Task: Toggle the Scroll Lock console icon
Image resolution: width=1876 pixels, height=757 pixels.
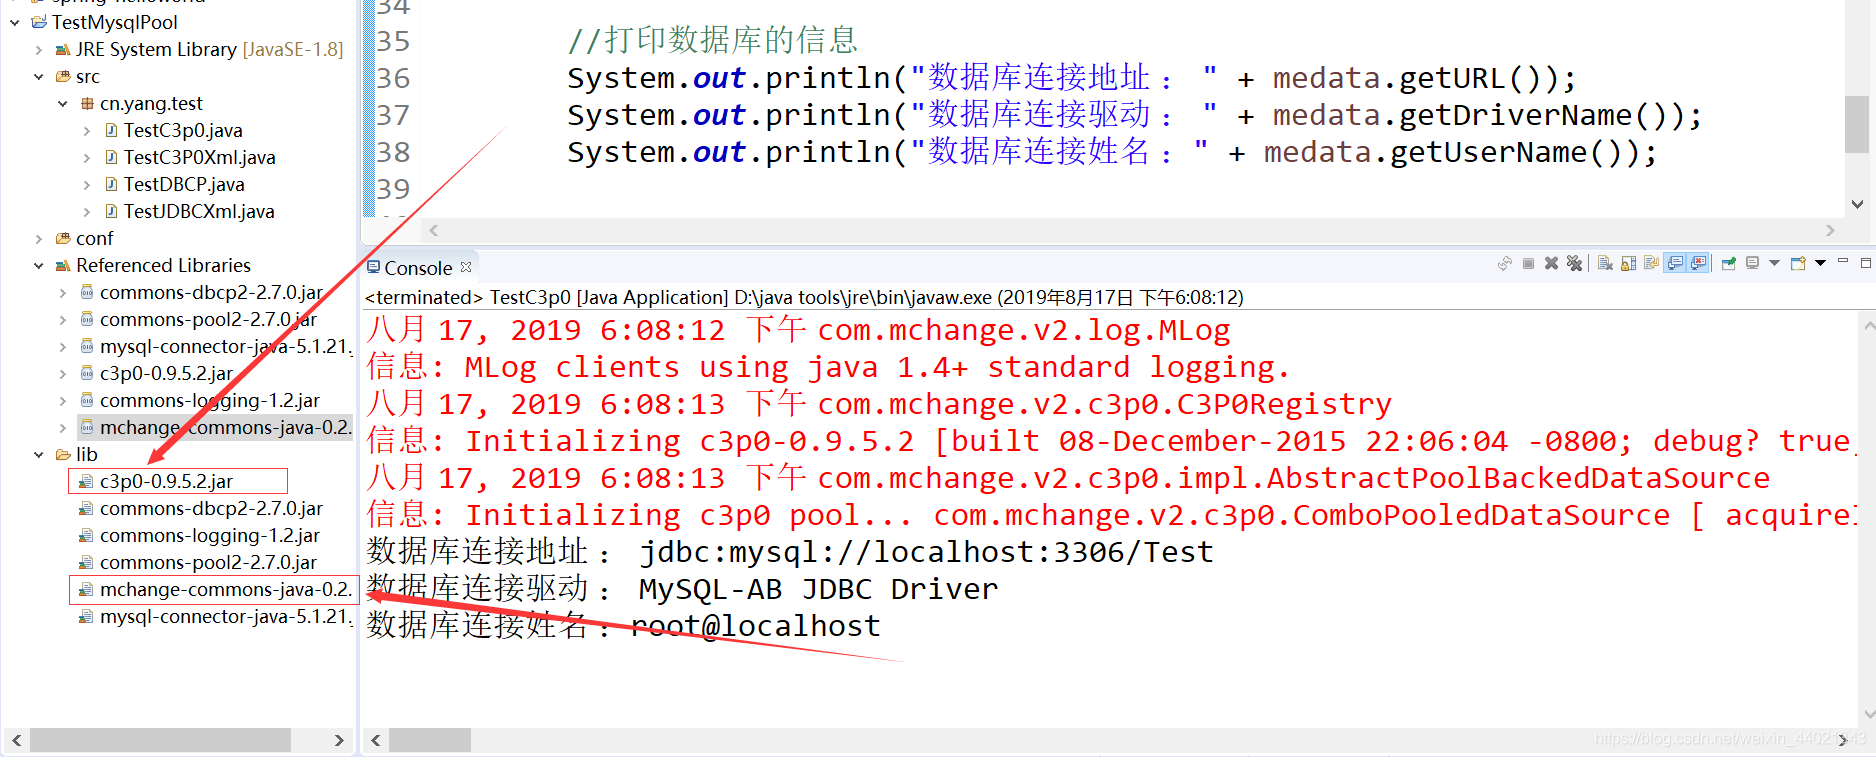Action: point(1628,263)
